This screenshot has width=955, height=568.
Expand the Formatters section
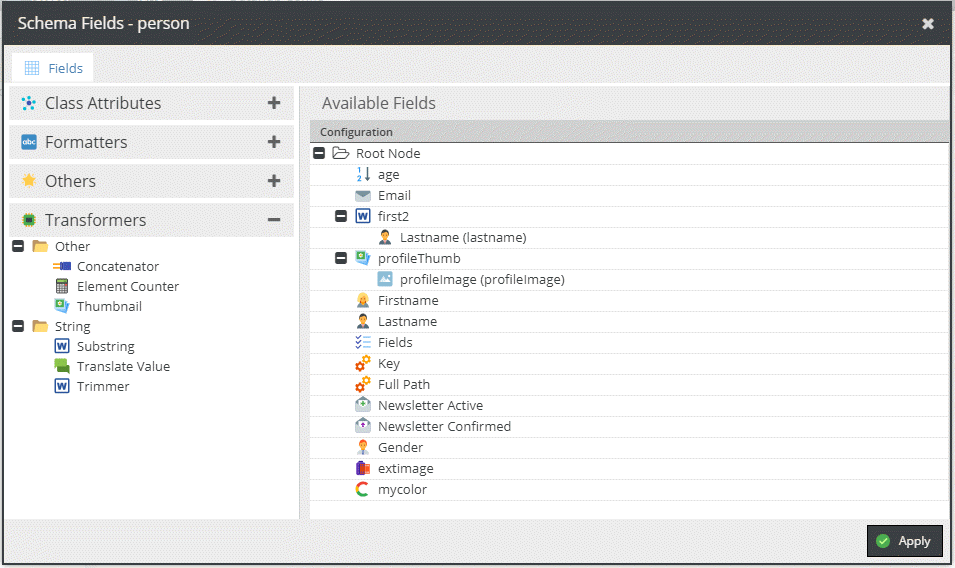pos(273,142)
